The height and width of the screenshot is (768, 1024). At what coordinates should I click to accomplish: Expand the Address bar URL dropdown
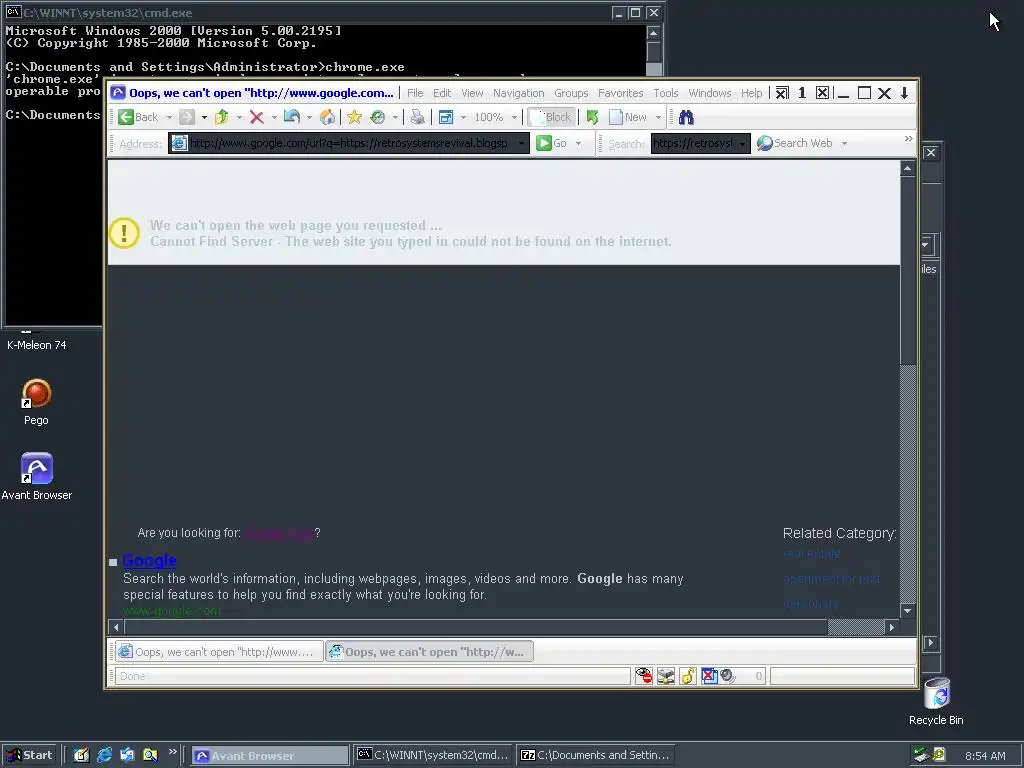pyautogui.click(x=521, y=143)
